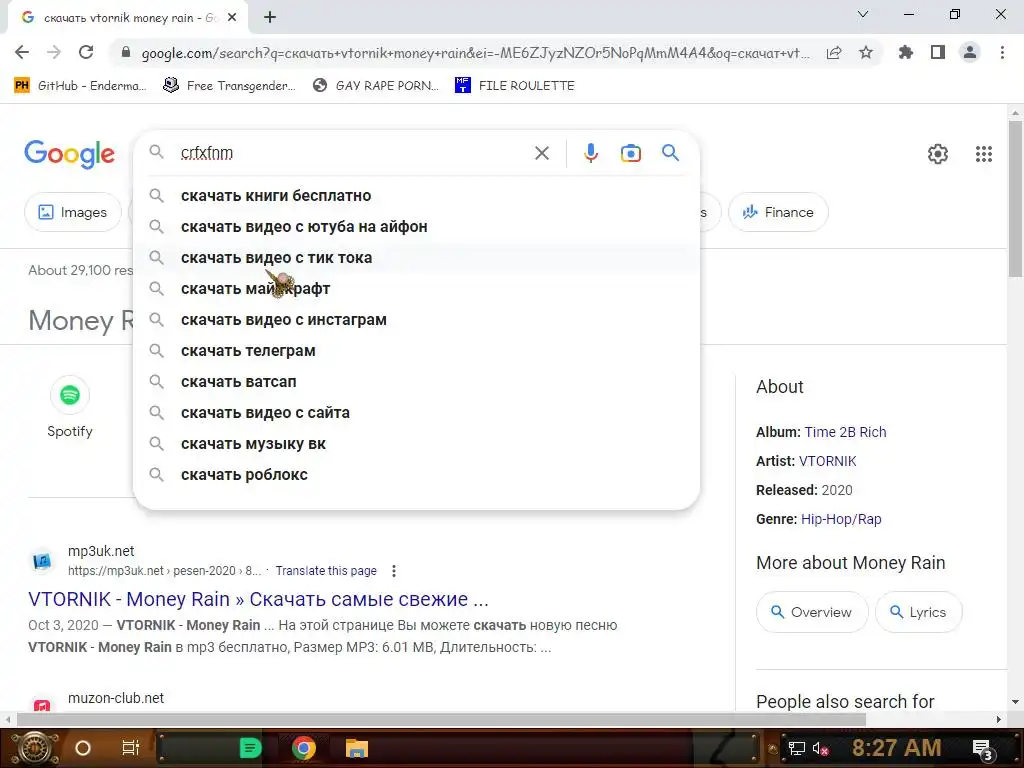
Task: Open mp3uk.net result options menu
Action: (394, 571)
